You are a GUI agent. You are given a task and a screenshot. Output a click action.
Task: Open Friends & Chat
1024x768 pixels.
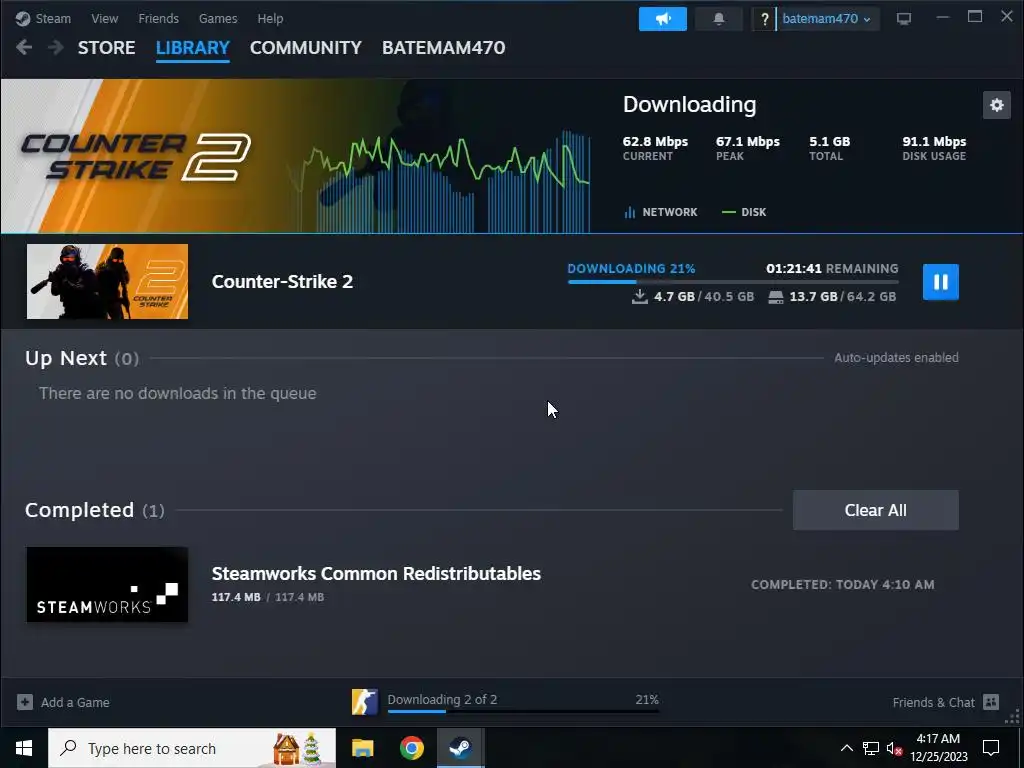coord(934,703)
